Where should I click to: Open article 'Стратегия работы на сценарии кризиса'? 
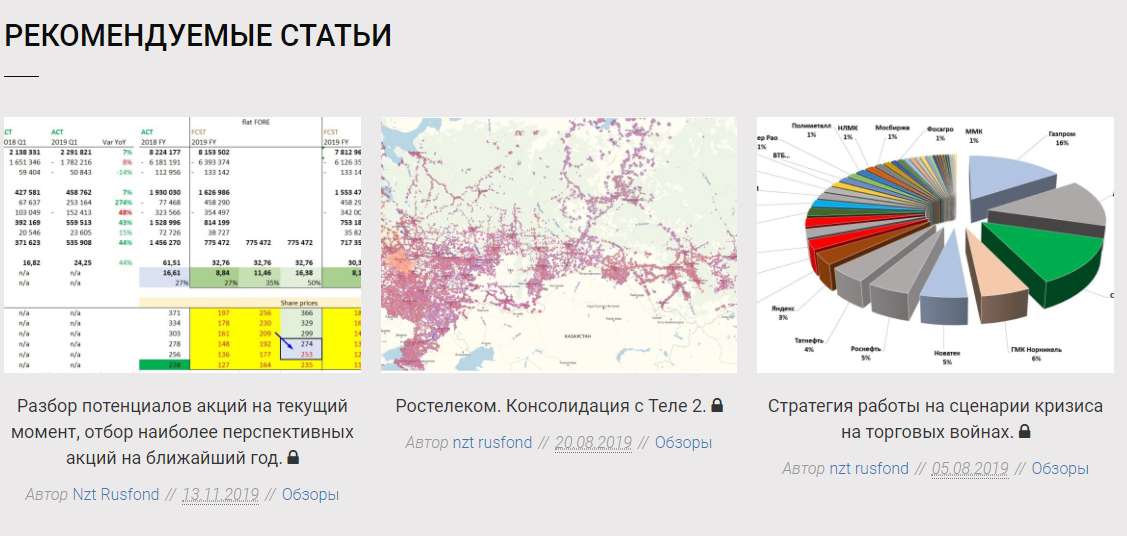coord(935,407)
